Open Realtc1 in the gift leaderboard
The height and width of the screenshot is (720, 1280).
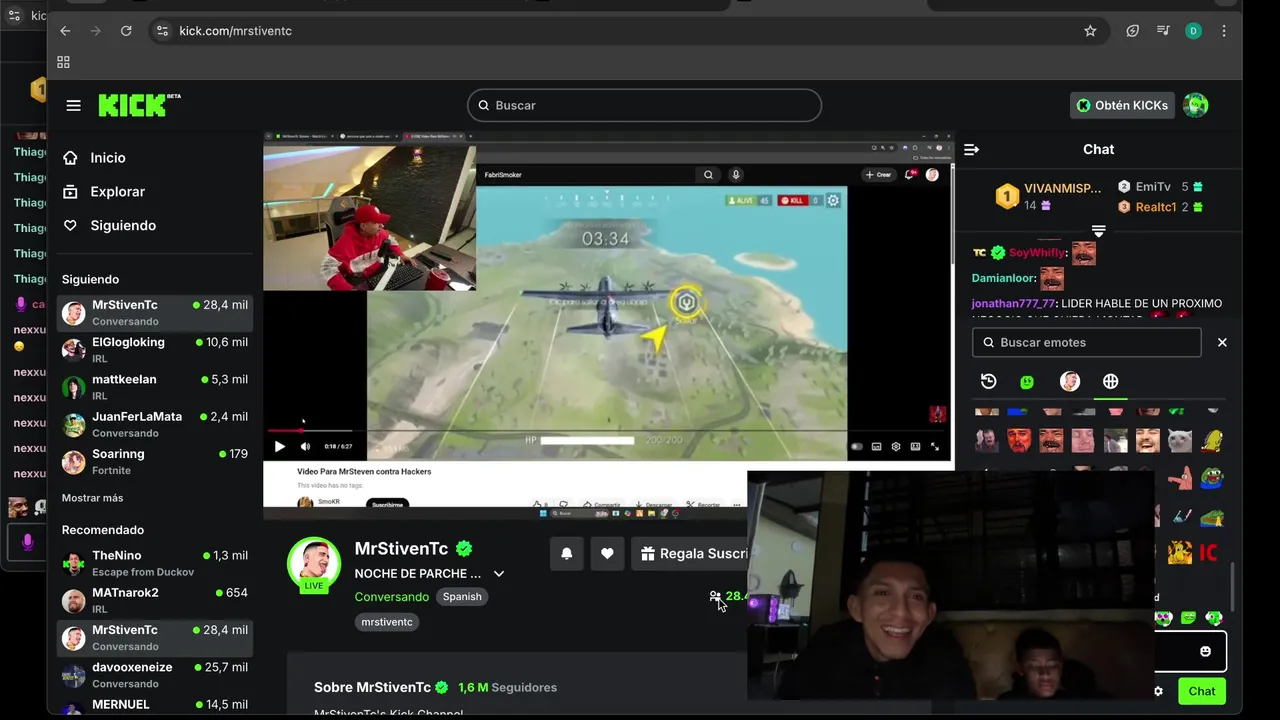point(1160,207)
